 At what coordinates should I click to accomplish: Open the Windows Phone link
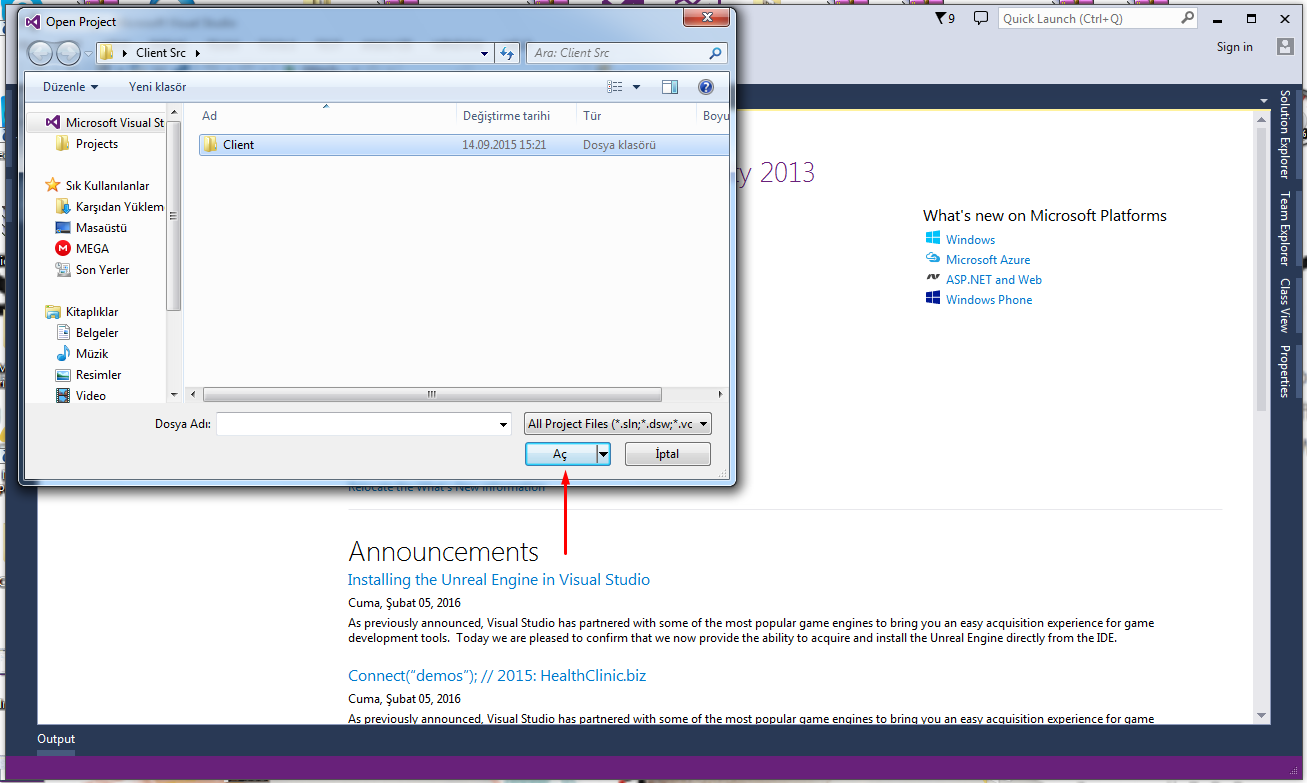coord(989,300)
